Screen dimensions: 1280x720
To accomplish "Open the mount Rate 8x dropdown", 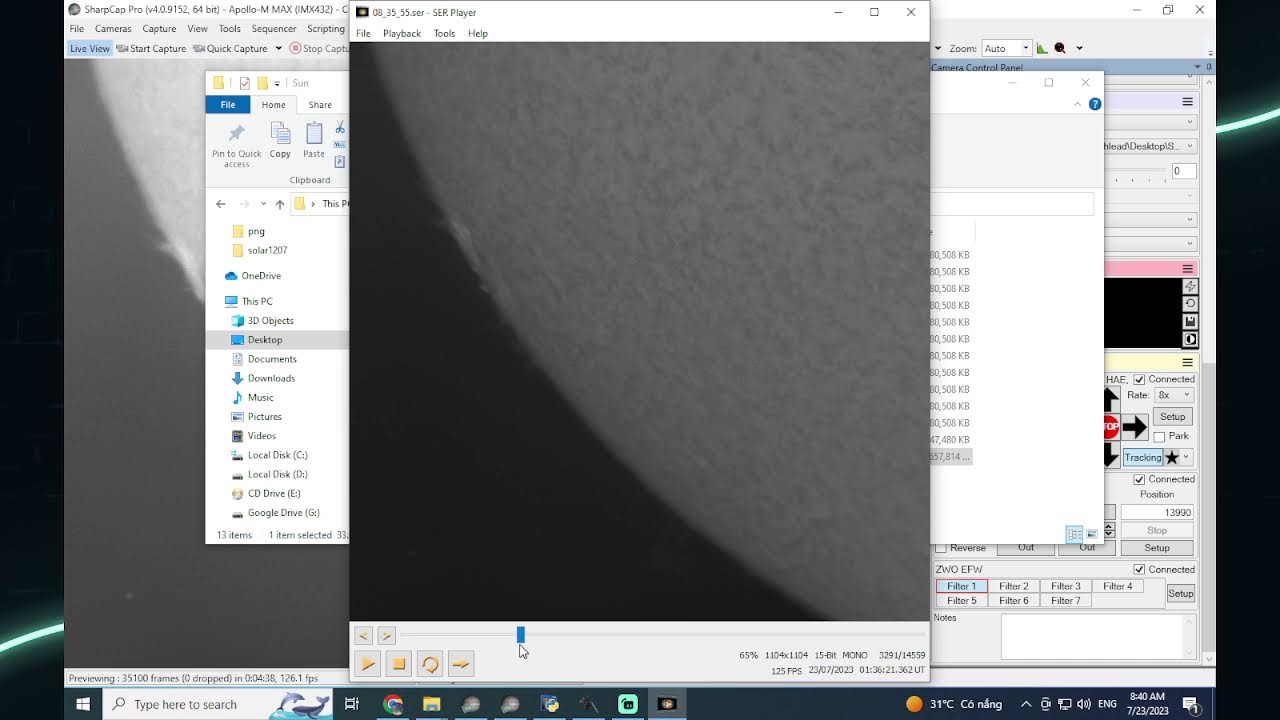I will 1173,395.
